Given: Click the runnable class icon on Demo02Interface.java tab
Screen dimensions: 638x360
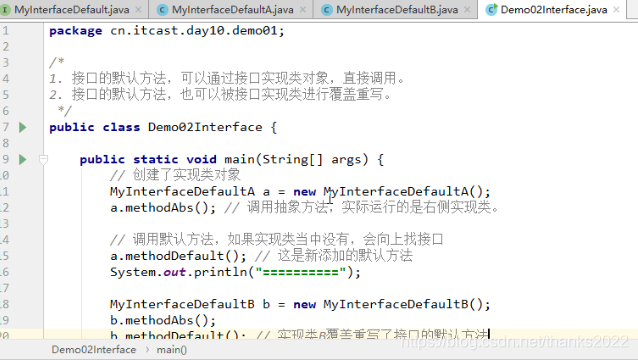Looking at the screenshot, I should click(492, 9).
